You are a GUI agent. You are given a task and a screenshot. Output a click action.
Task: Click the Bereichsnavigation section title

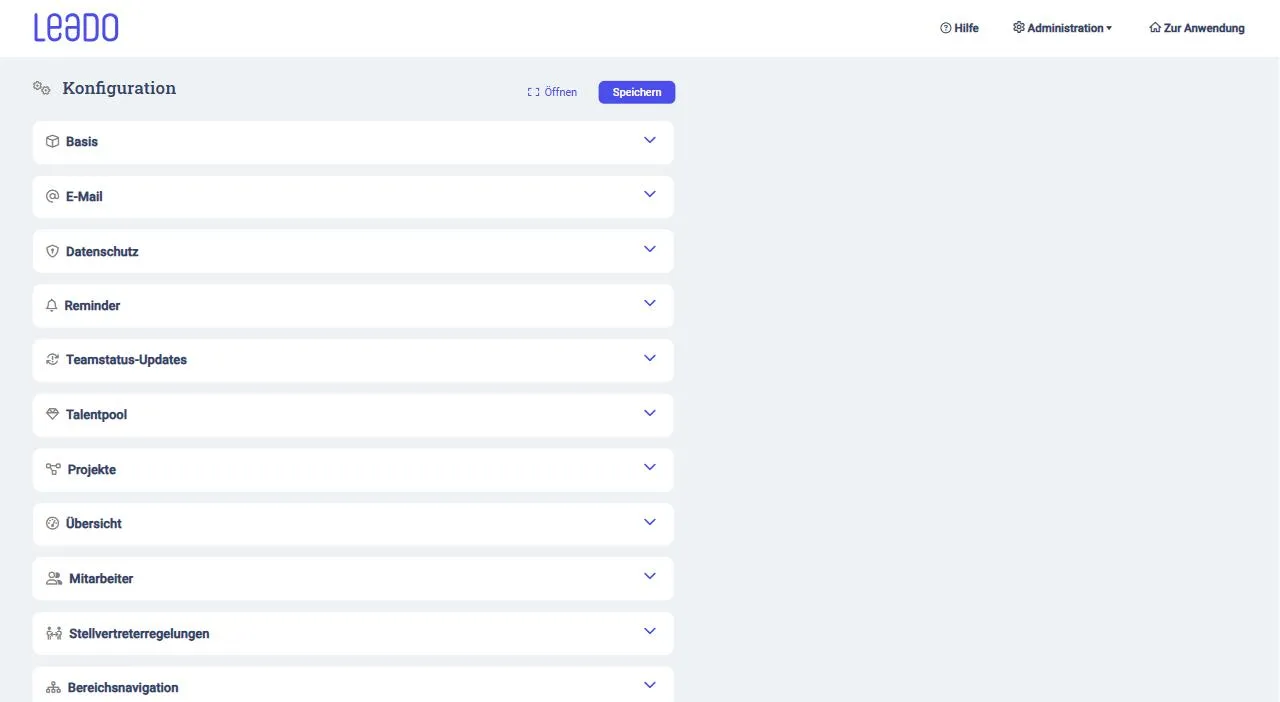click(123, 688)
